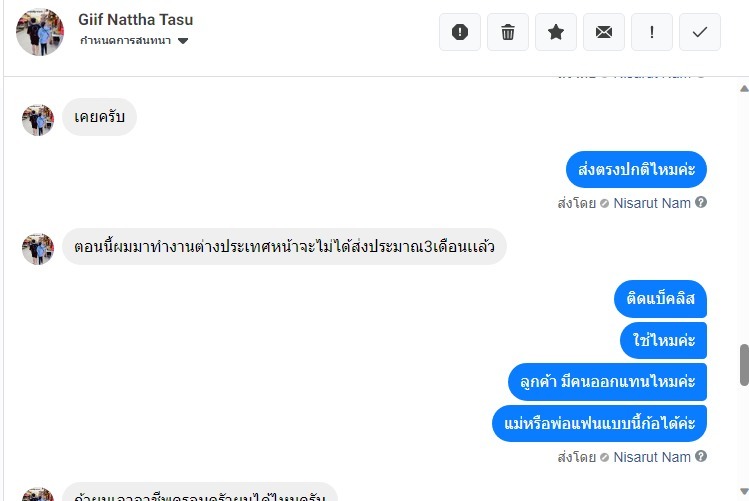Expand the กำหนดการสนทนา dropdown arrow
The height and width of the screenshot is (501, 749).
183,41
